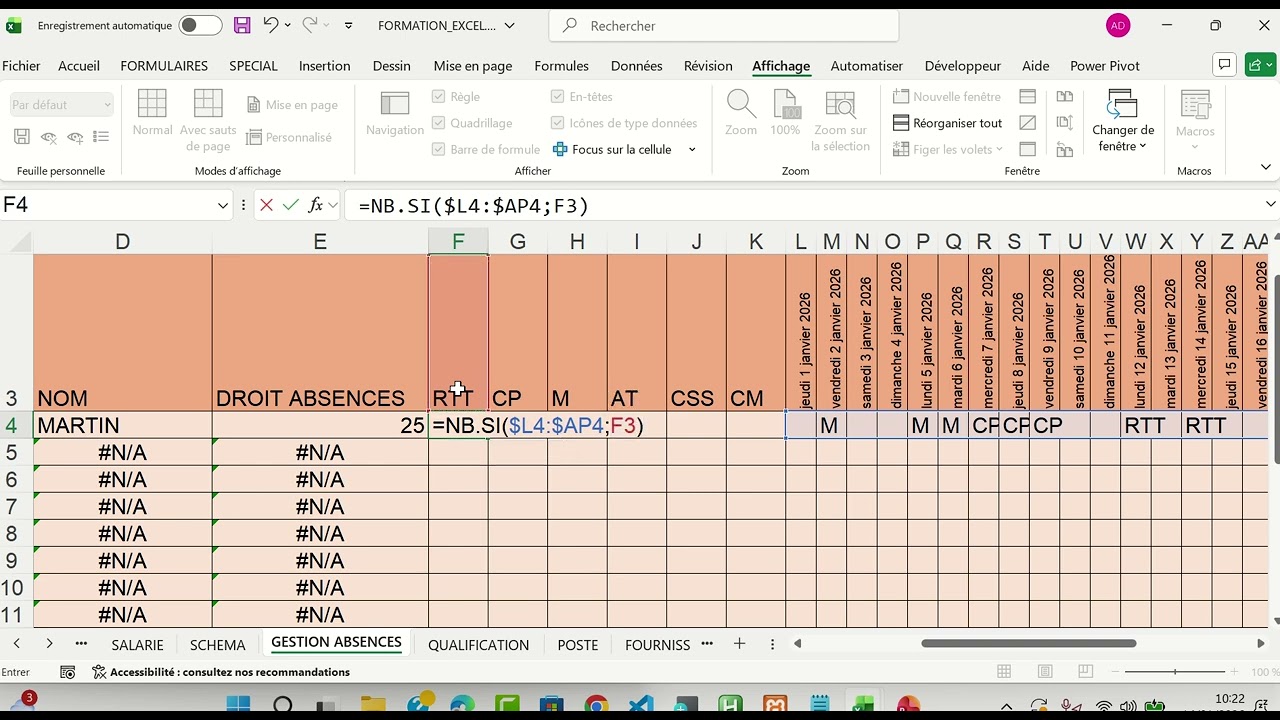
Task: Open the Changer de fenêtre dropdown
Action: [x=1123, y=120]
